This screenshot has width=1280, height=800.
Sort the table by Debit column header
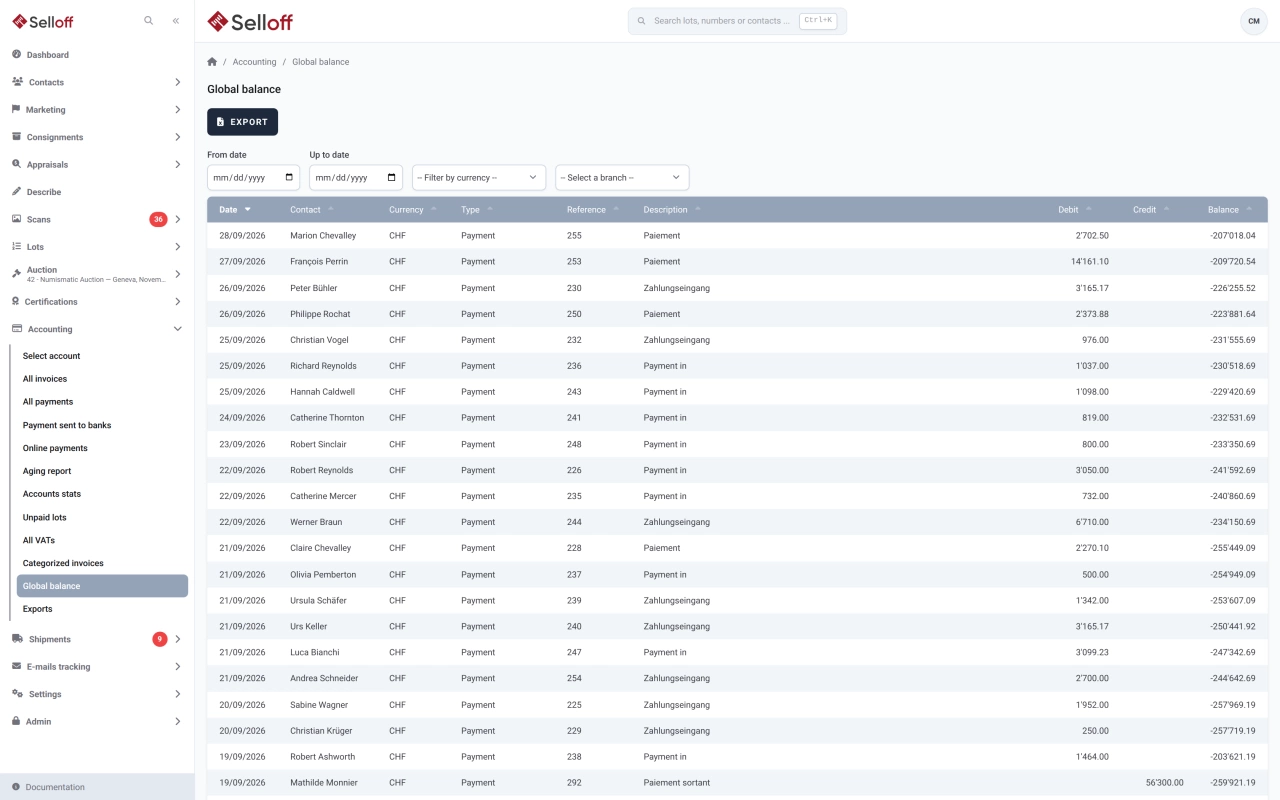(1075, 210)
